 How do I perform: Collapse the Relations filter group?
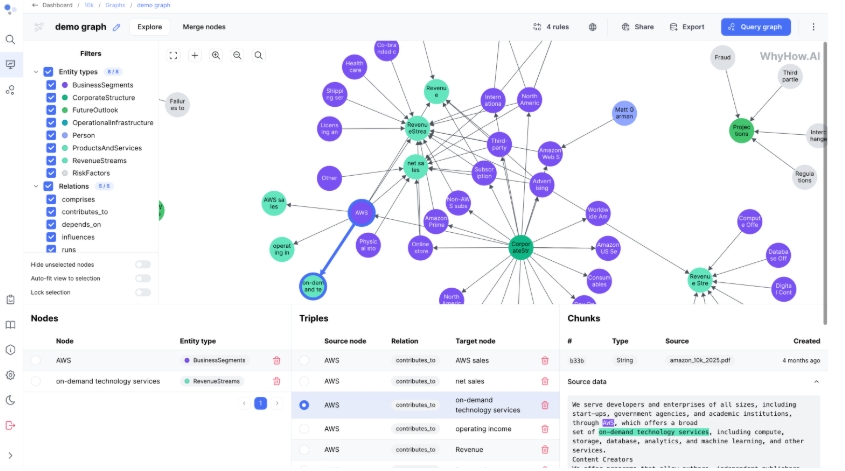coord(35,186)
